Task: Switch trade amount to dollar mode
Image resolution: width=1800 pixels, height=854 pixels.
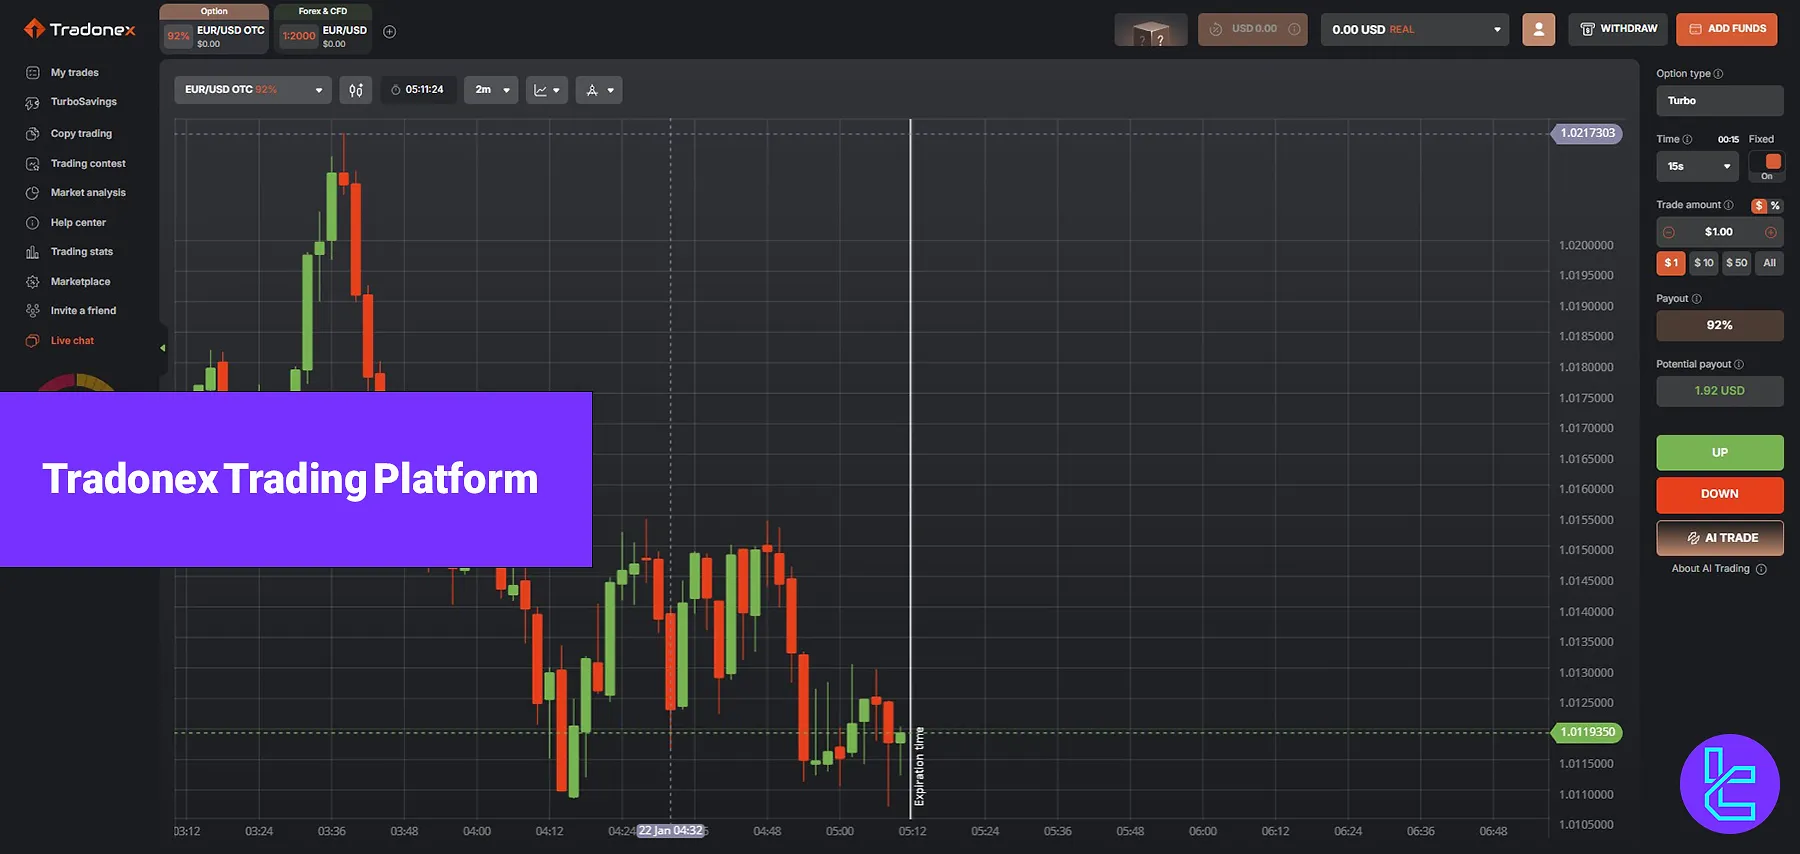Action: [1759, 206]
